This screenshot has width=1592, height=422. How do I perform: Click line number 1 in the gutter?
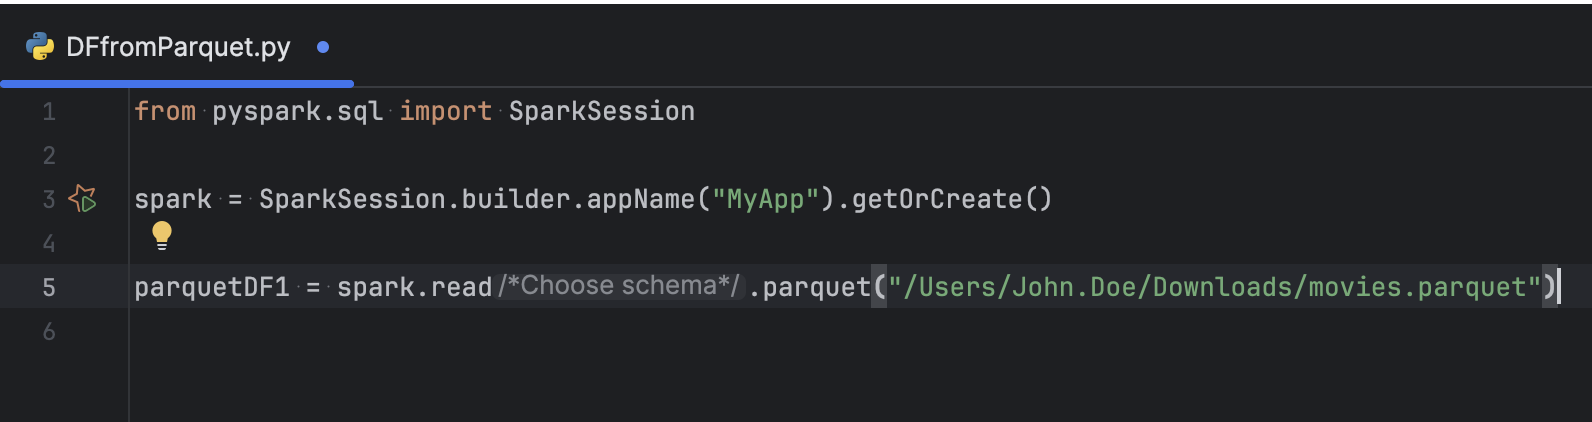coord(48,112)
